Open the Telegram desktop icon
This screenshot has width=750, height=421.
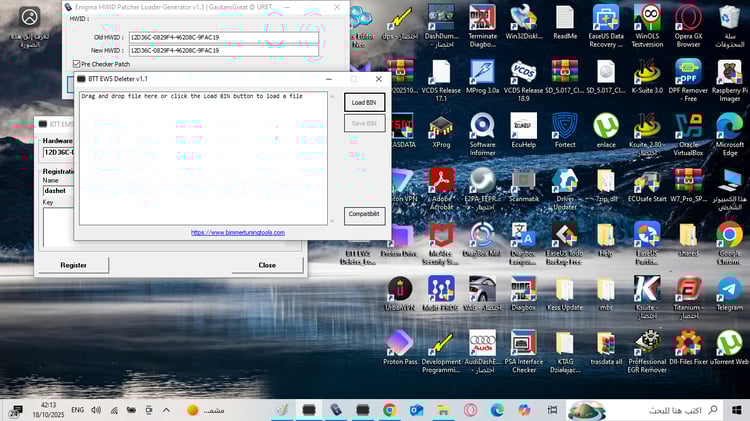coord(729,294)
